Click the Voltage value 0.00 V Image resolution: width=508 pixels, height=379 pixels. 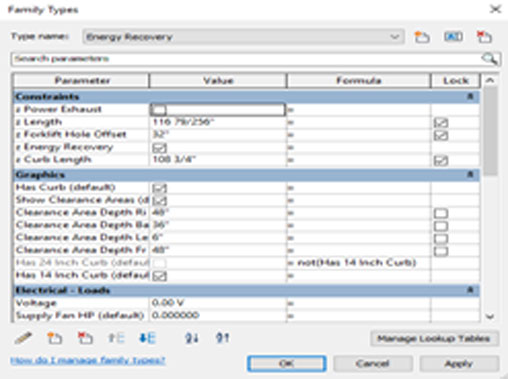[x=218, y=303]
